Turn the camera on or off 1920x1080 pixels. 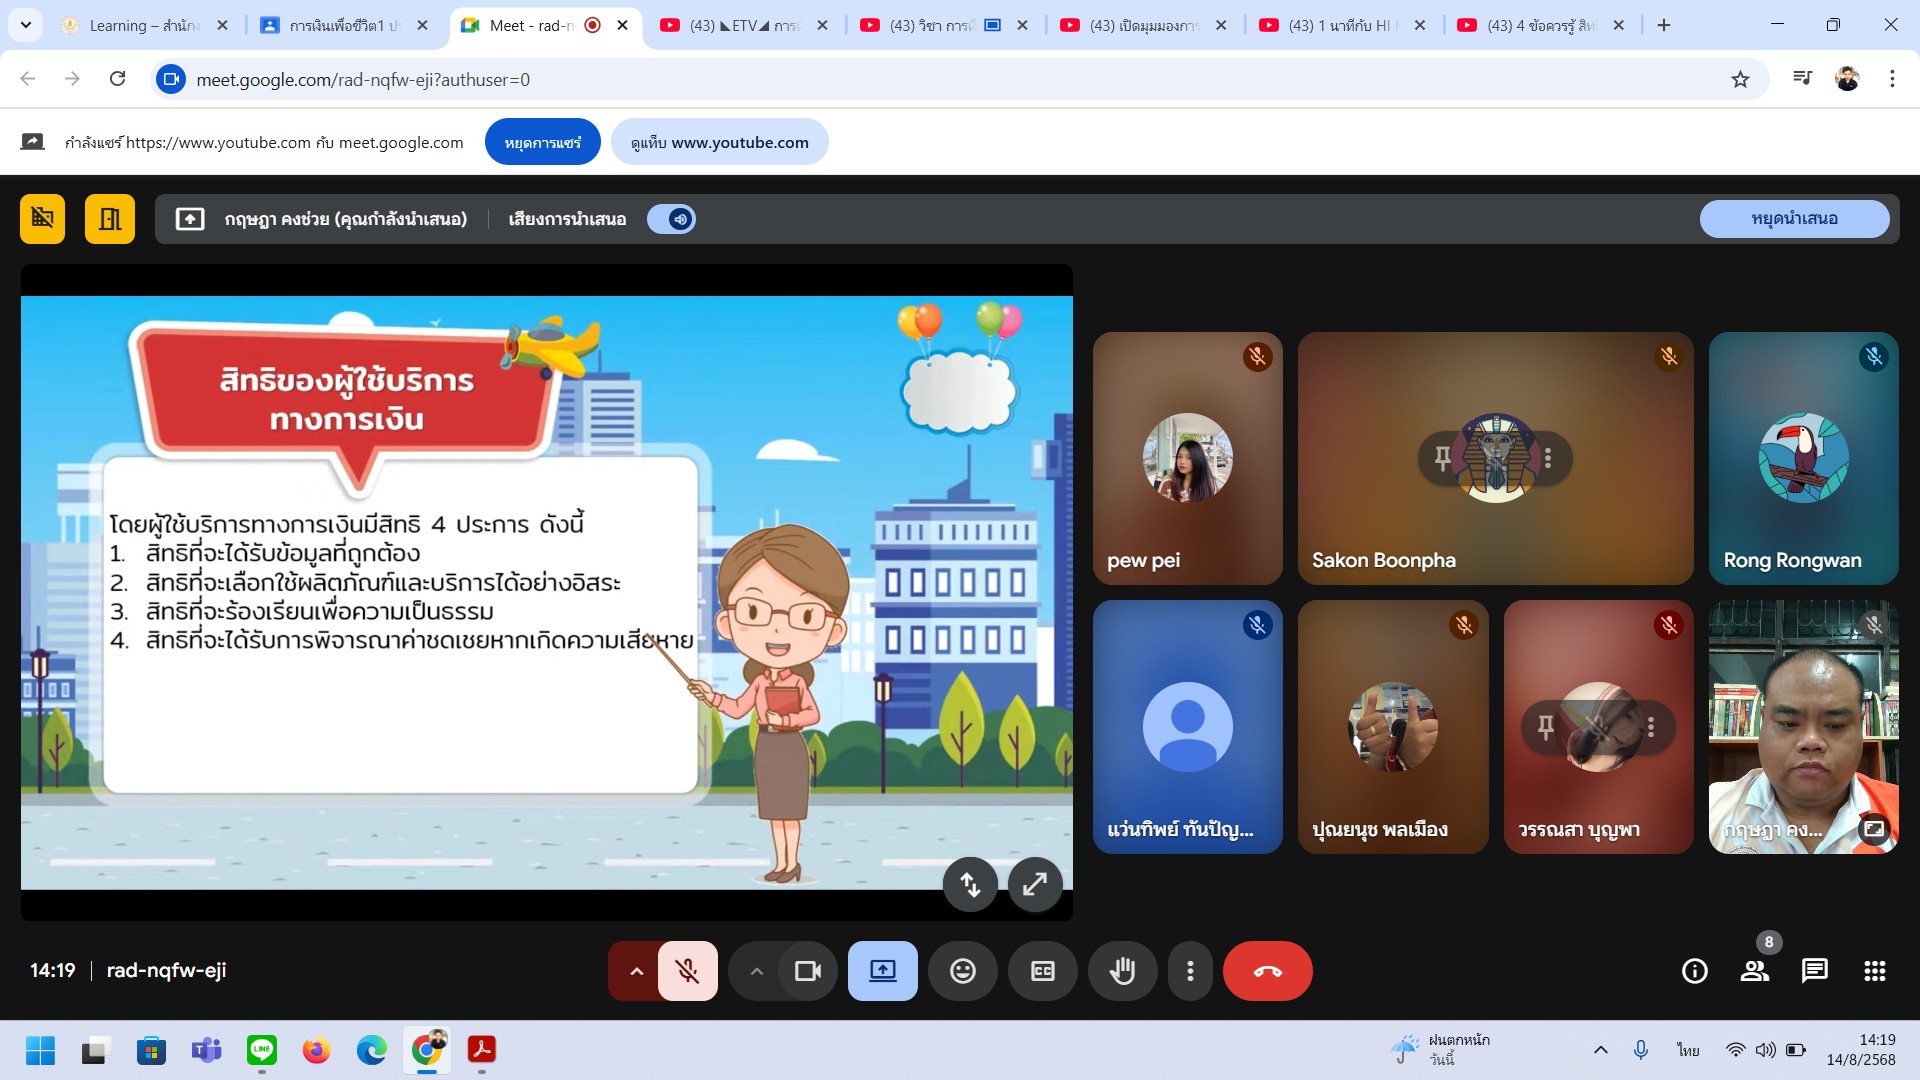[807, 970]
